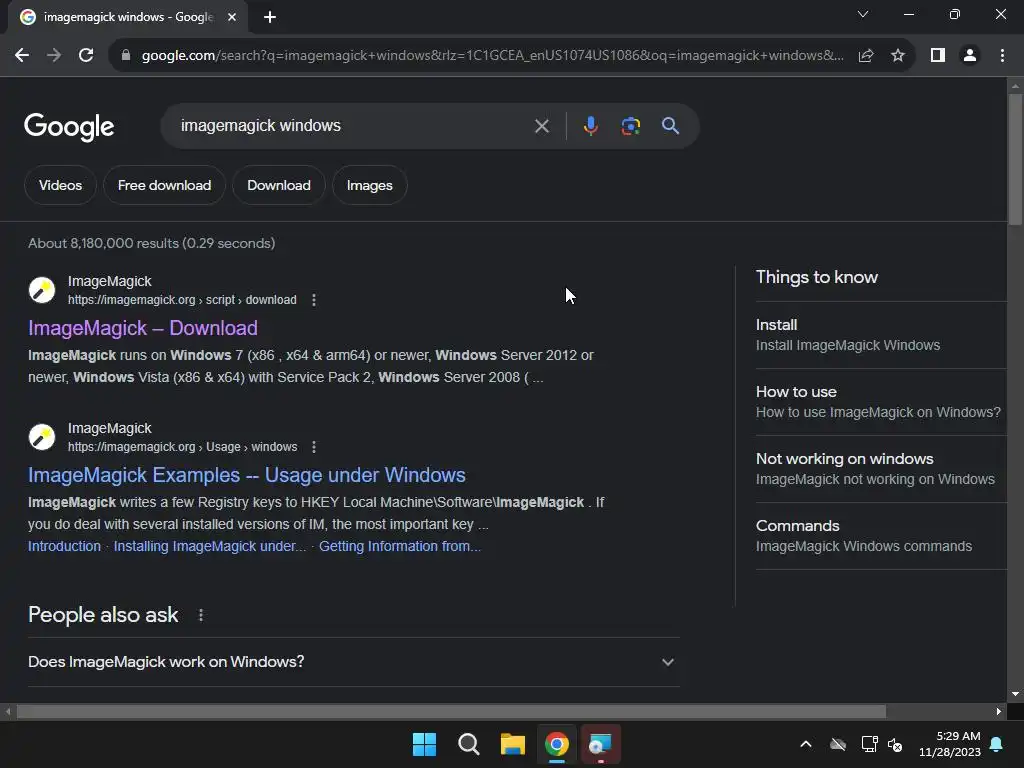The image size is (1024, 768).
Task: Click the vertical scrollbar thumb
Action: (x=1015, y=159)
